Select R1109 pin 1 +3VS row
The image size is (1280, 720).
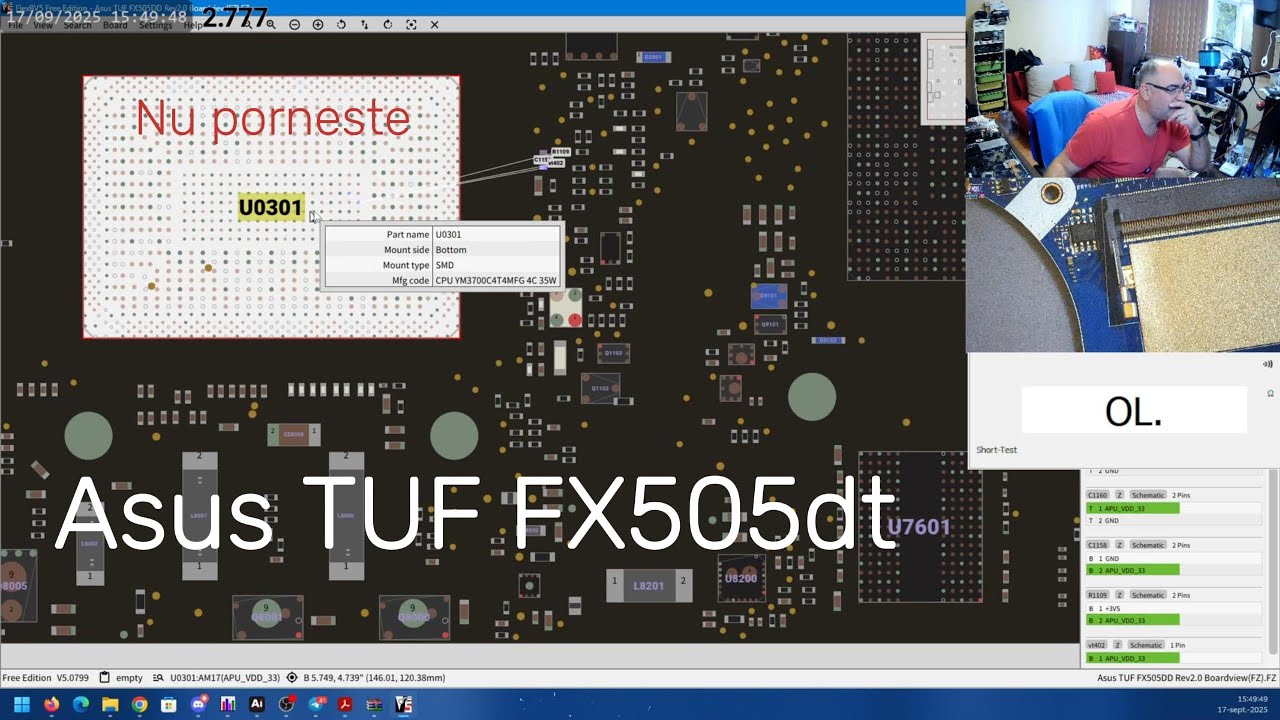[1174, 608]
